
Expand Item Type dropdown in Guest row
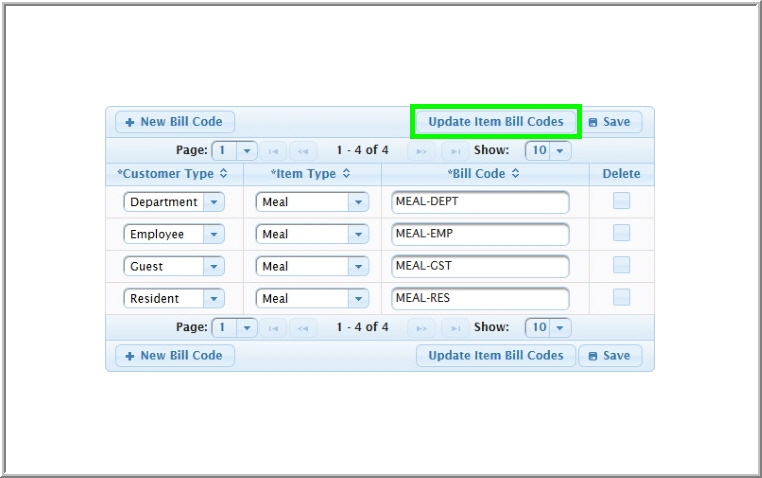click(x=358, y=266)
